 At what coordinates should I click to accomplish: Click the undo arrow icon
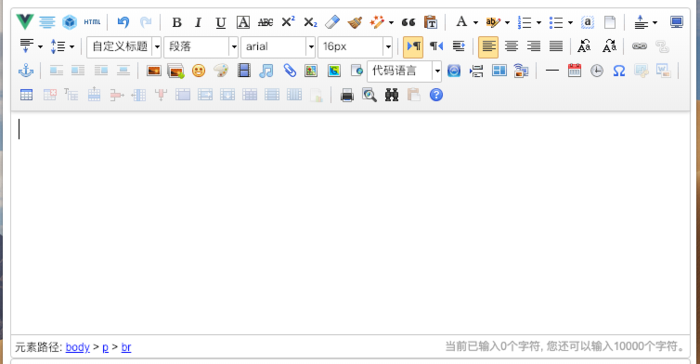pyautogui.click(x=123, y=22)
